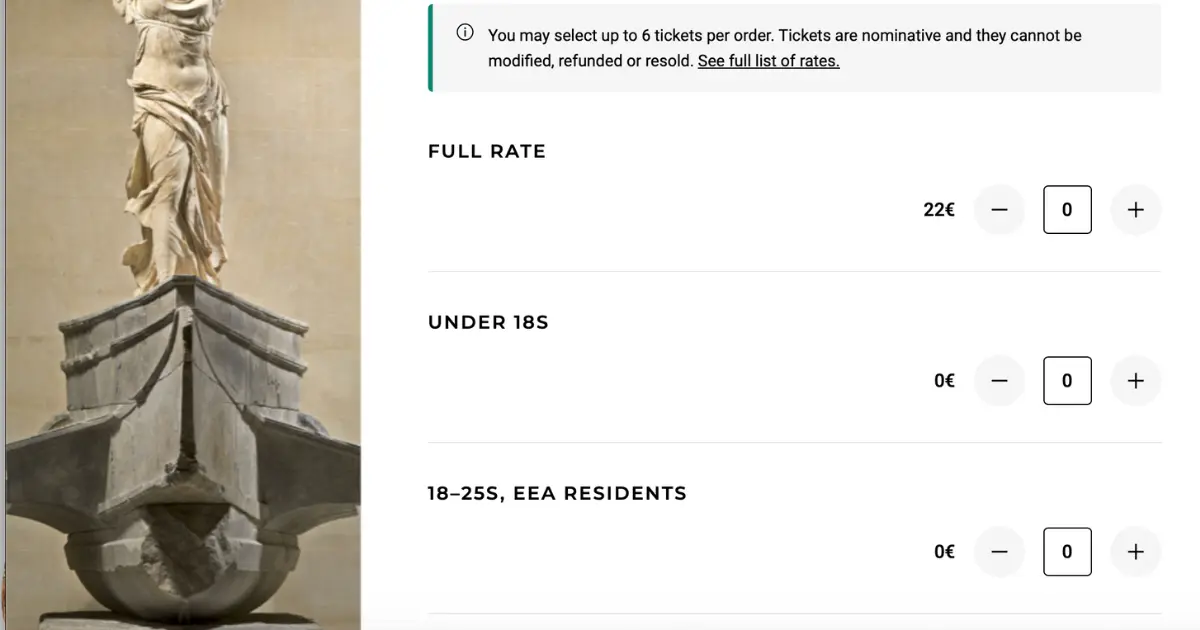Remove an Under 18s ticket with minus
Screen dimensions: 1200x630
1000,381
